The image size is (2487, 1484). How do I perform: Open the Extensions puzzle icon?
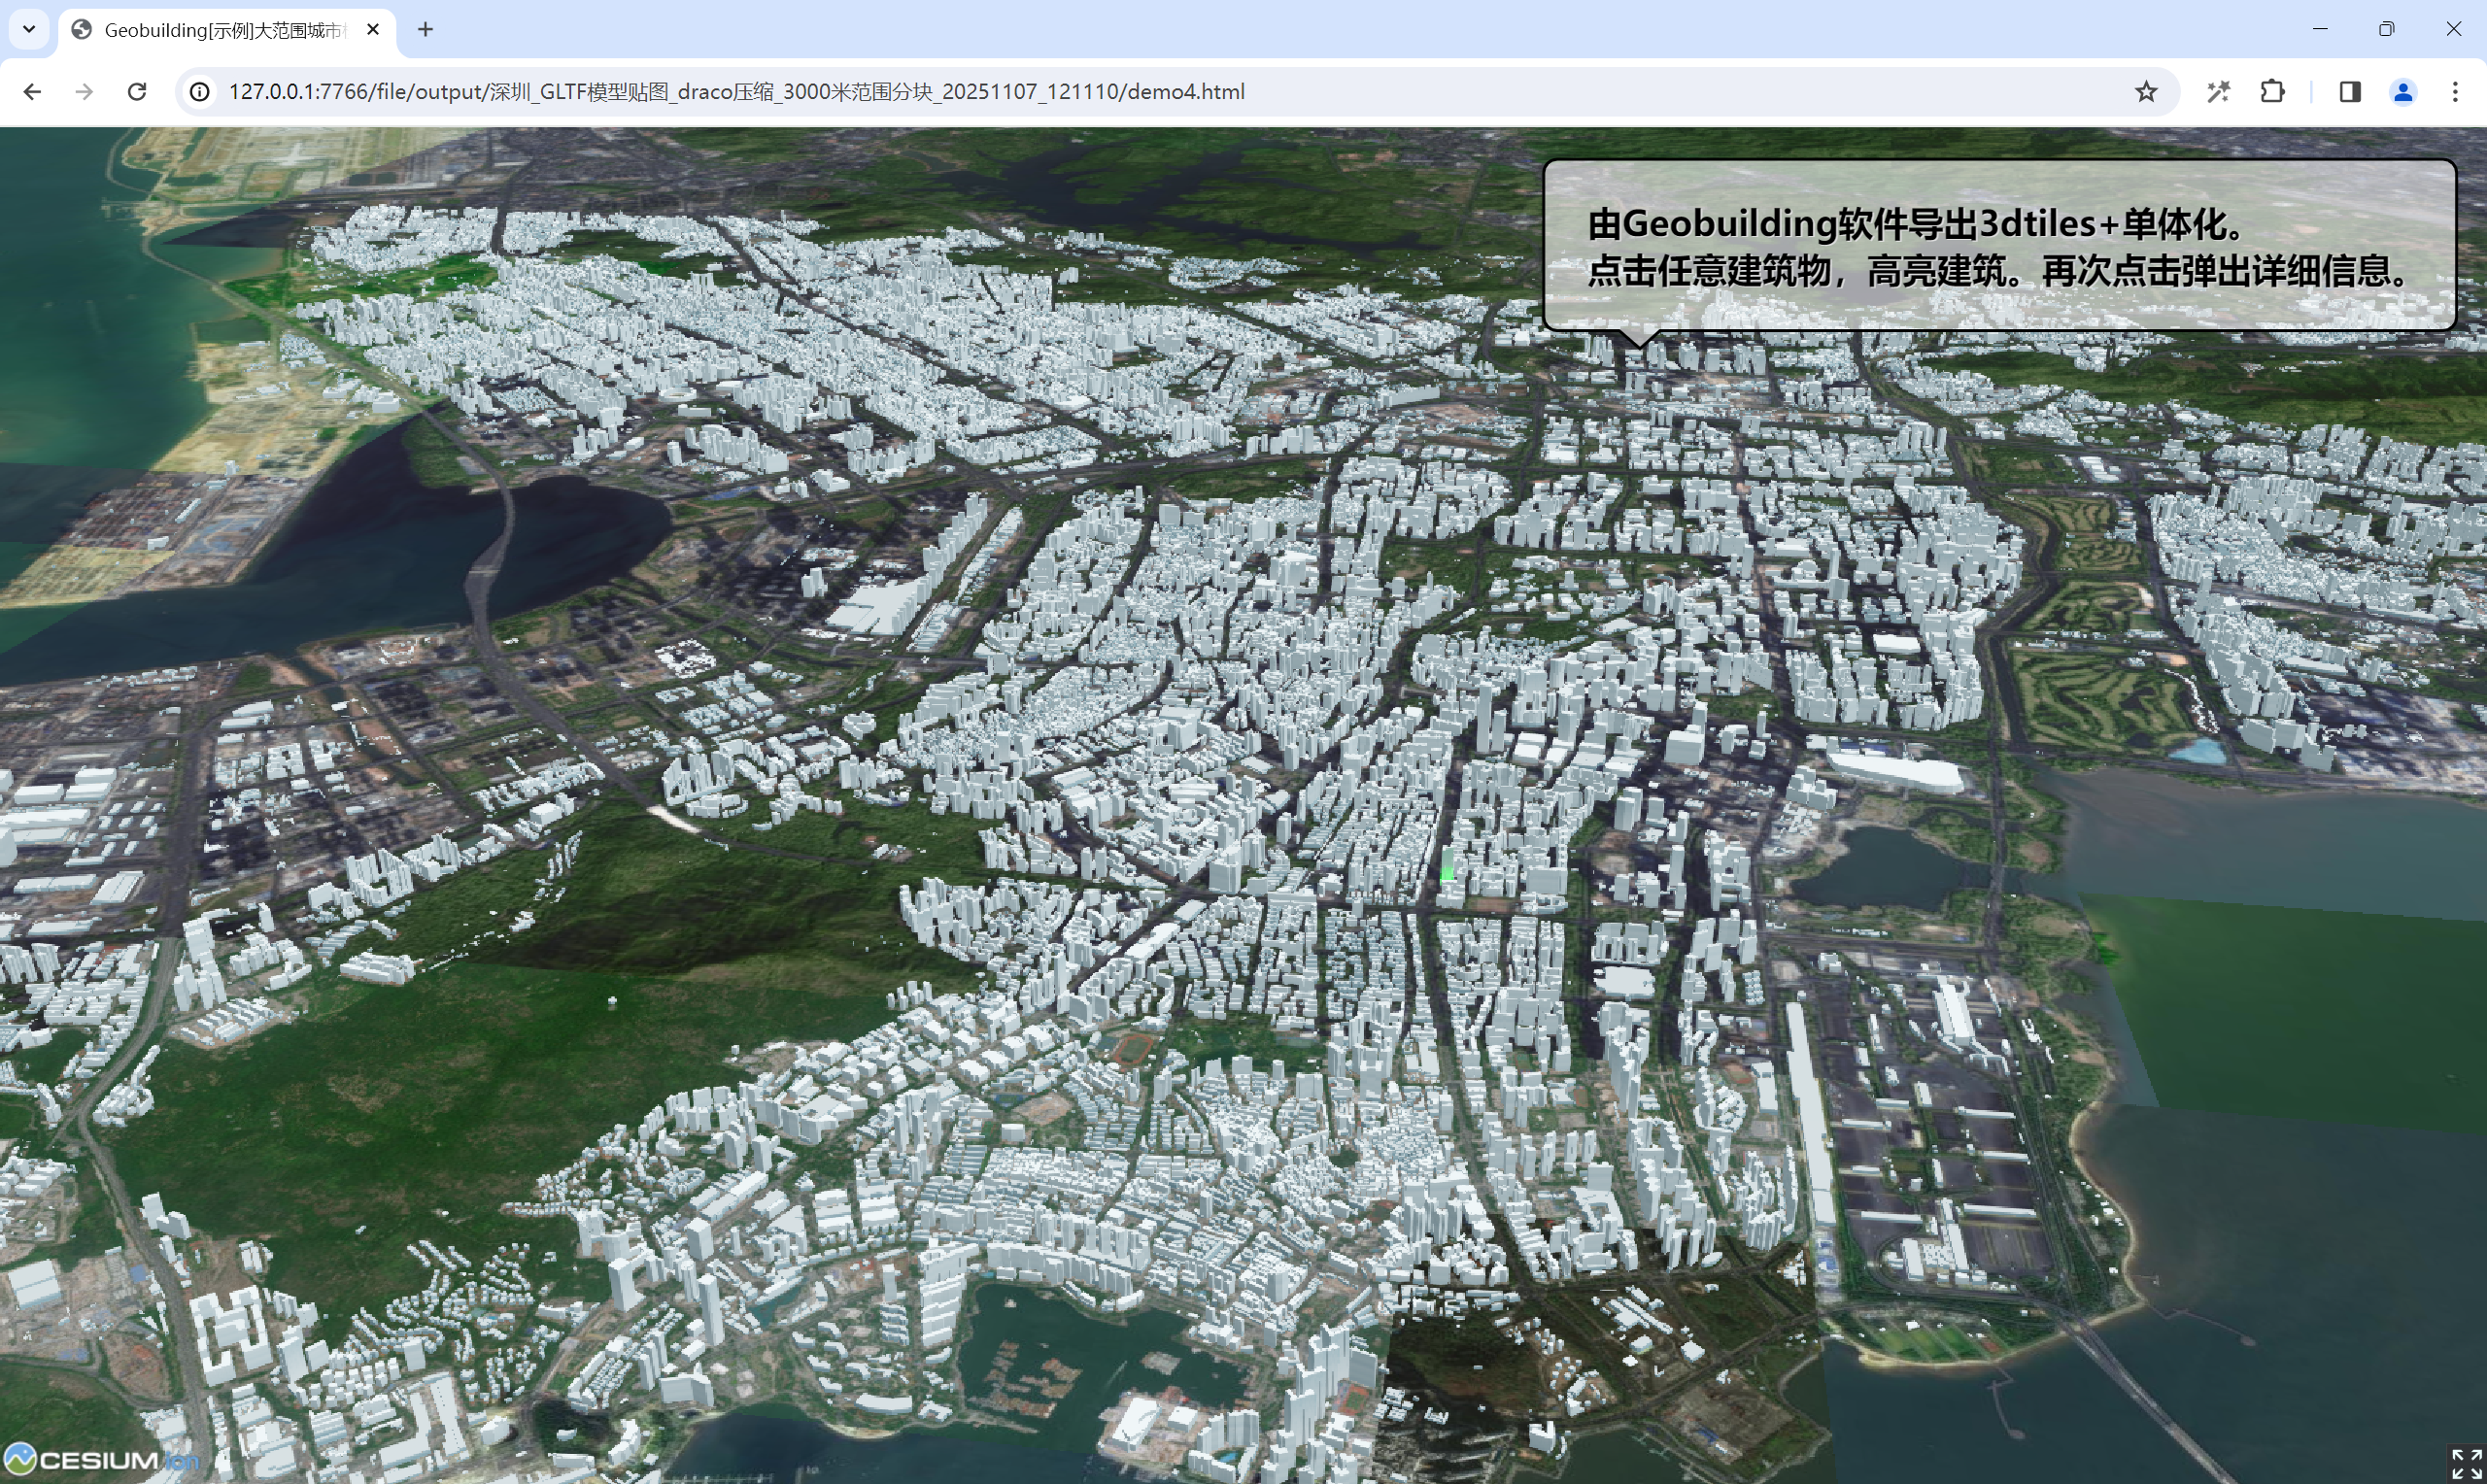click(2272, 92)
